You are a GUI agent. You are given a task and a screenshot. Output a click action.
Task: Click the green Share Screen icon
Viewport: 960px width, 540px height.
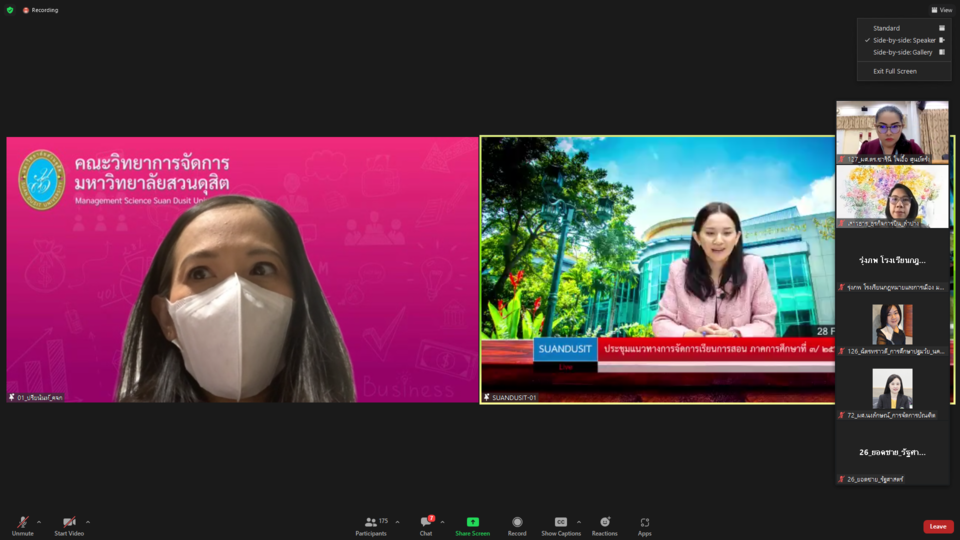[x=473, y=522]
